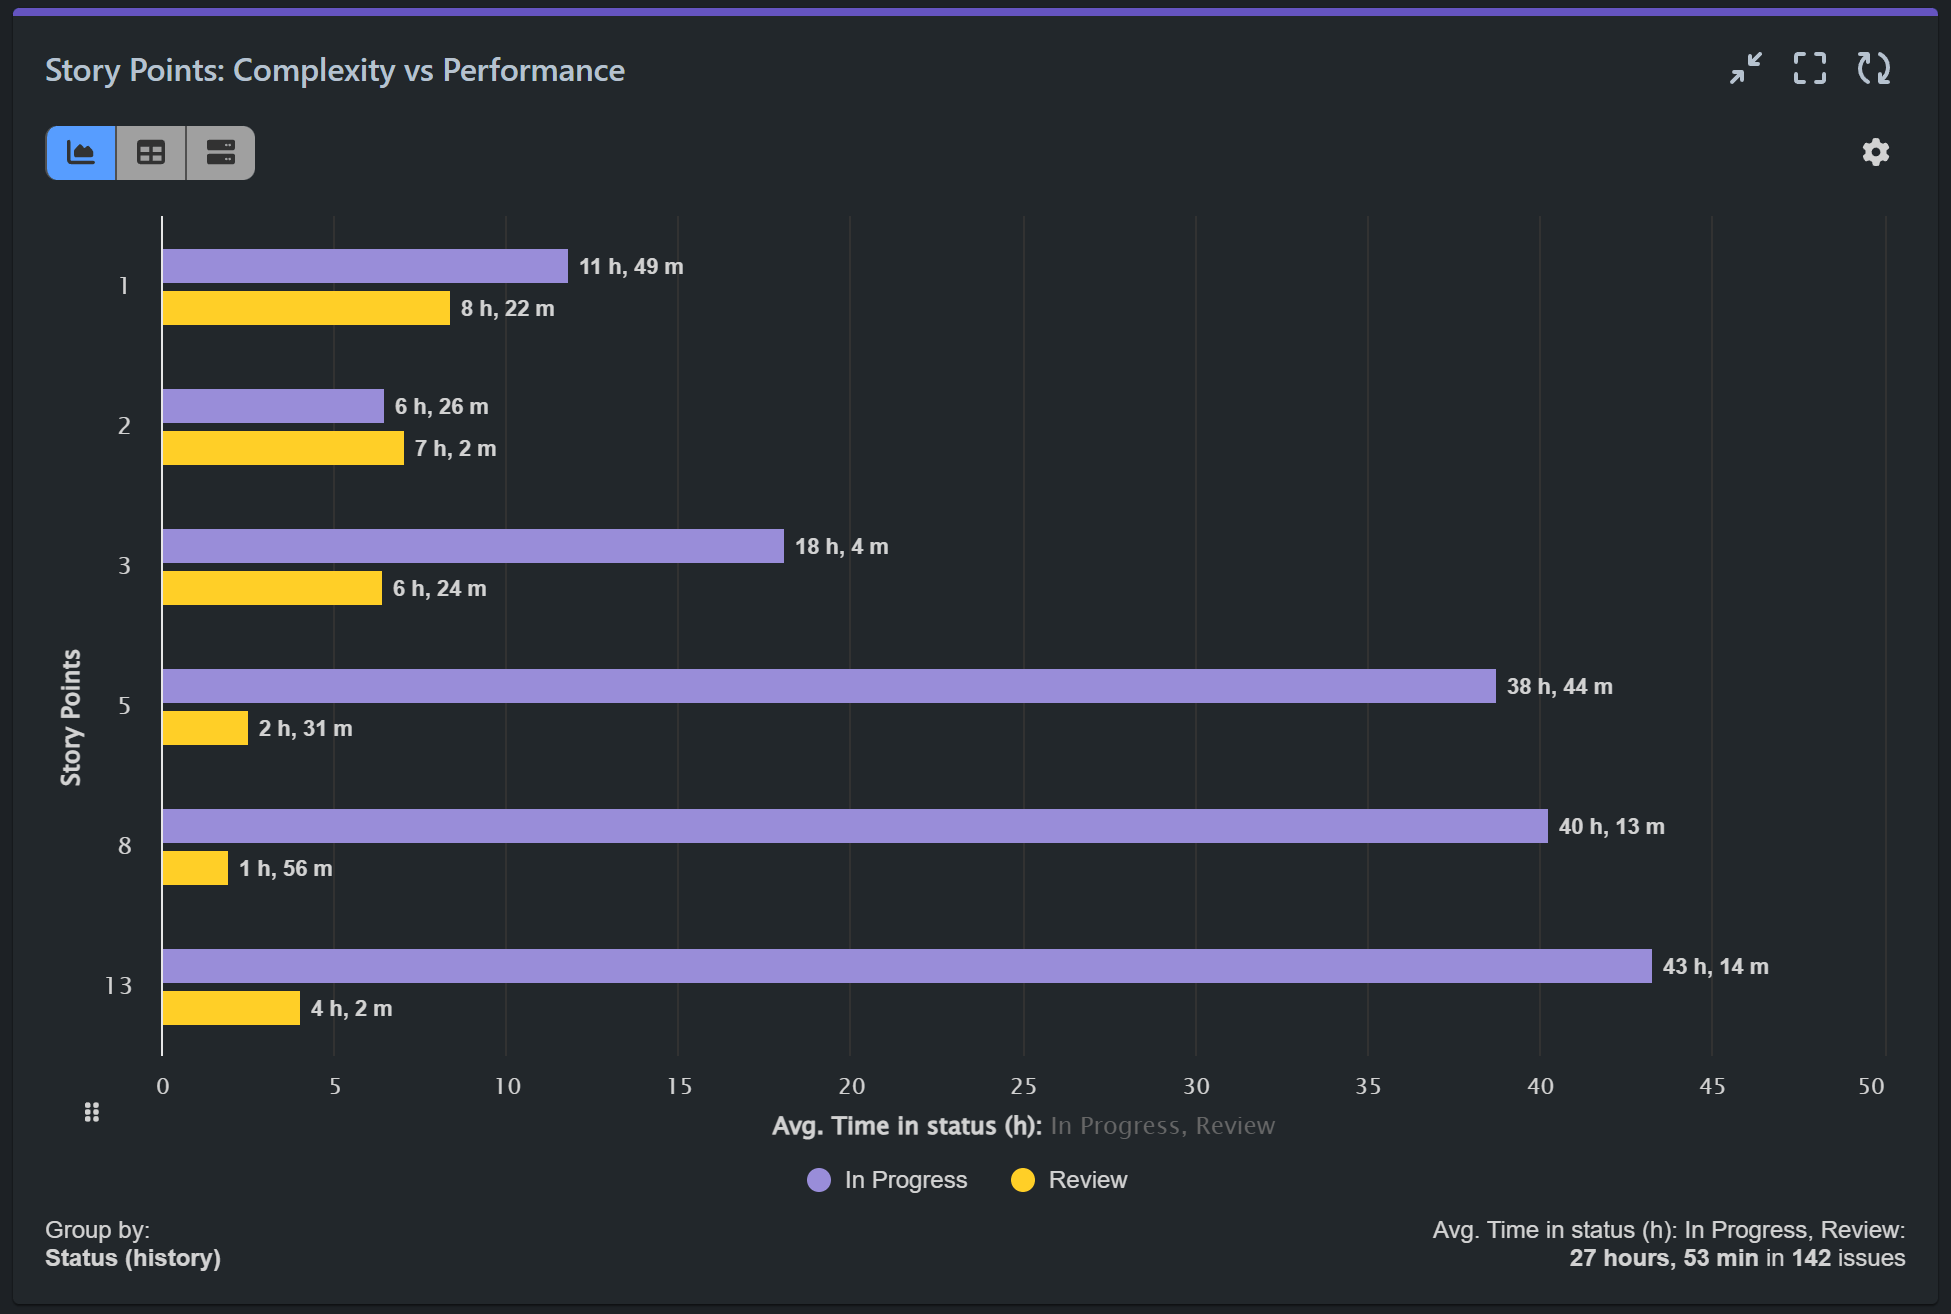The width and height of the screenshot is (1951, 1314).
Task: Open the list view icon
Action: tap(220, 152)
